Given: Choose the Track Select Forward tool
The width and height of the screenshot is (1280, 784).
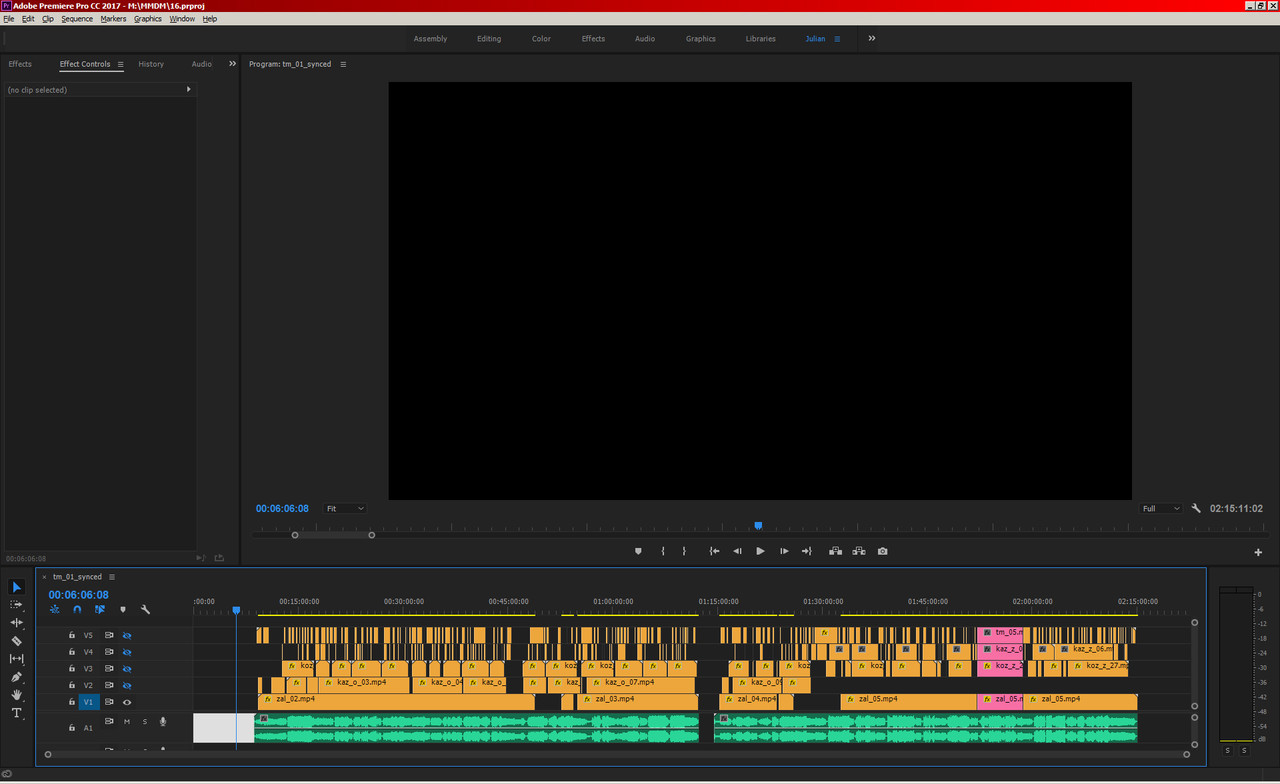Looking at the screenshot, I should (17, 605).
